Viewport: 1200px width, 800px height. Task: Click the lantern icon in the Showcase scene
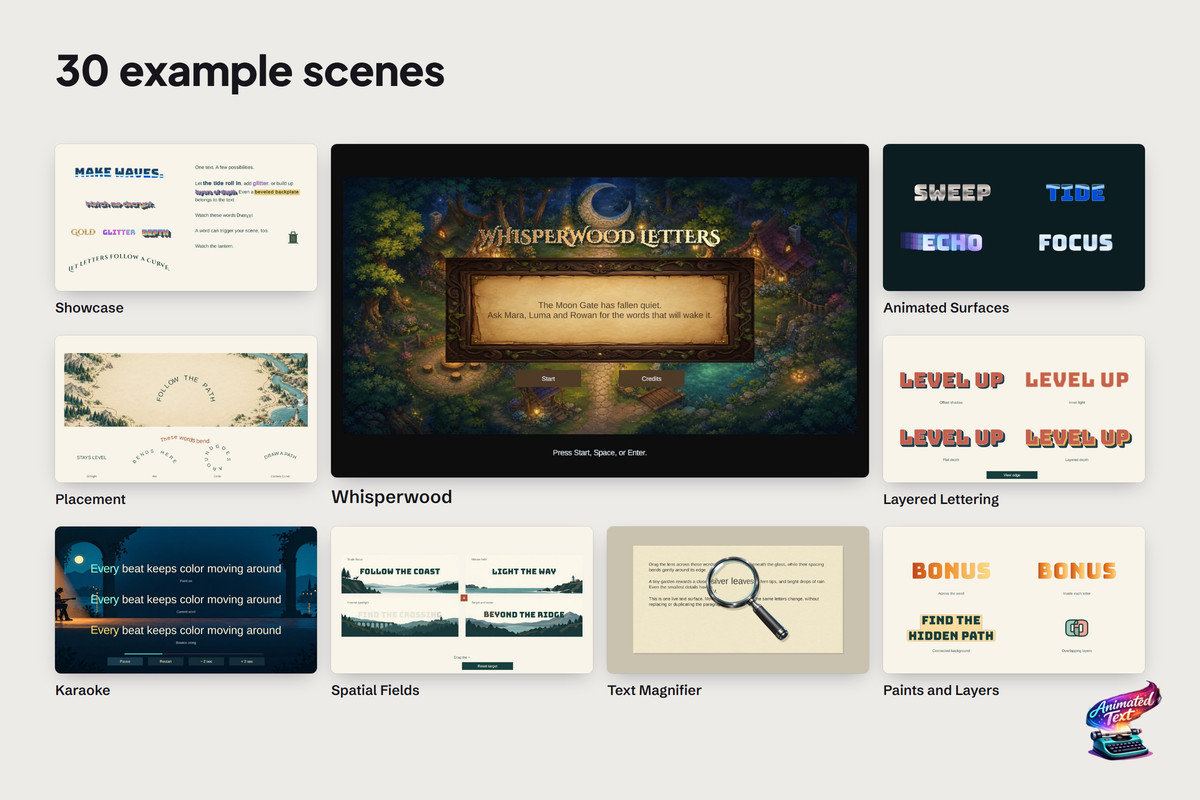click(292, 237)
